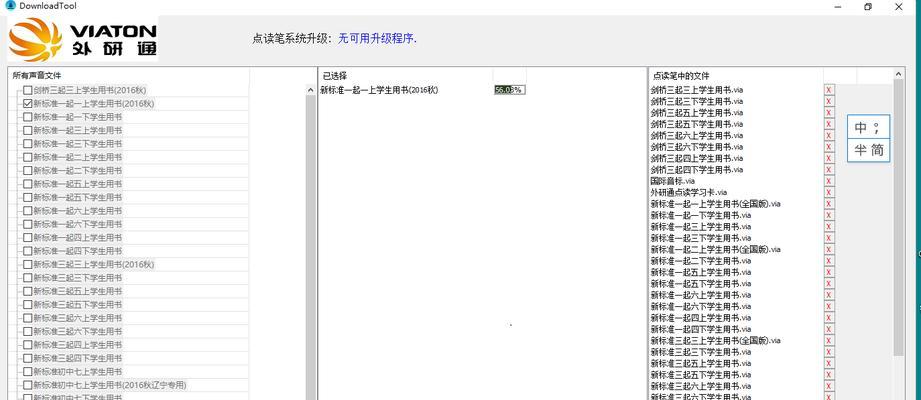
Task: Click red X for 新标准一起三下学生用书.via
Action: [829, 238]
